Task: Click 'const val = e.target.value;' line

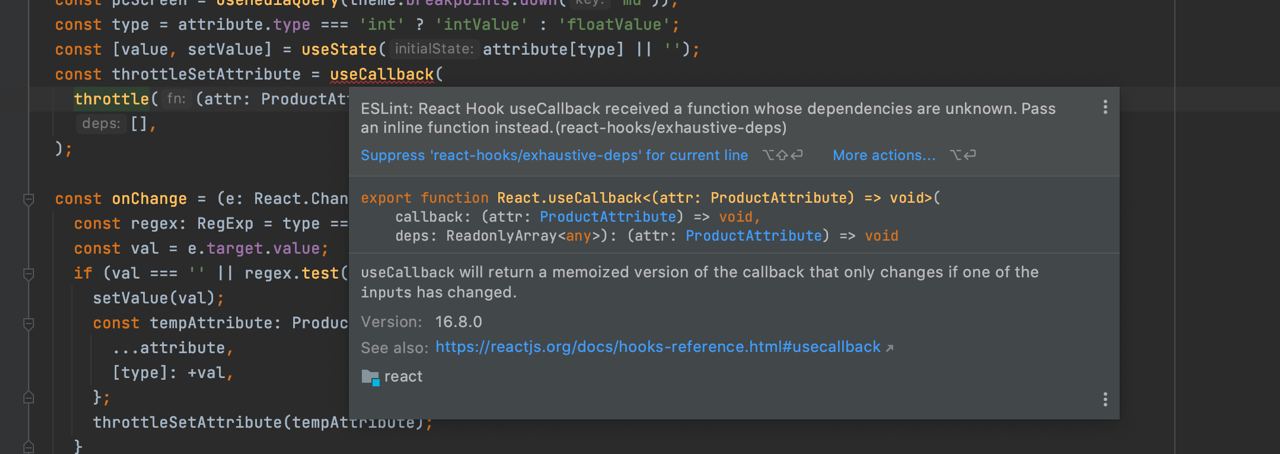Action: pos(201,249)
